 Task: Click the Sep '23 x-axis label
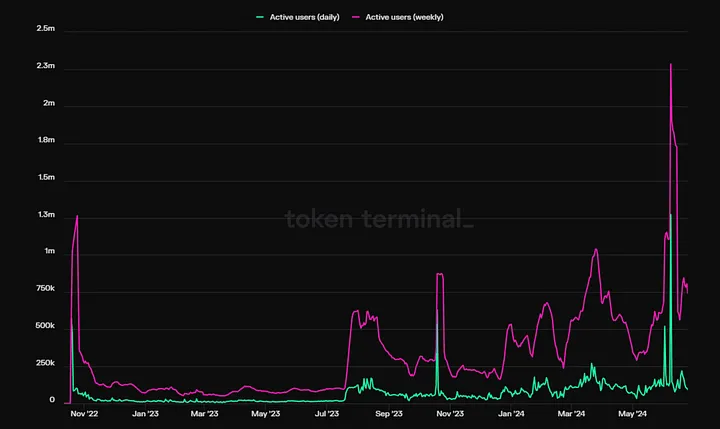[389, 413]
